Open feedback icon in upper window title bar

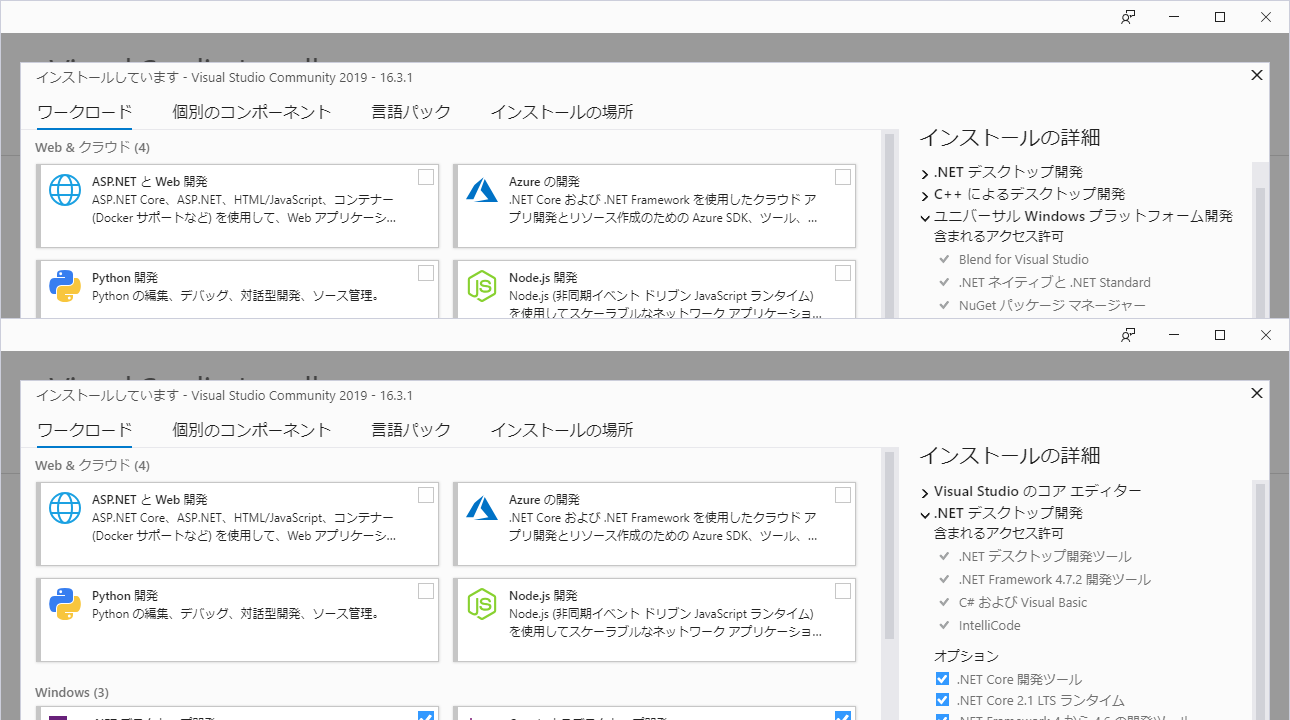(1128, 17)
